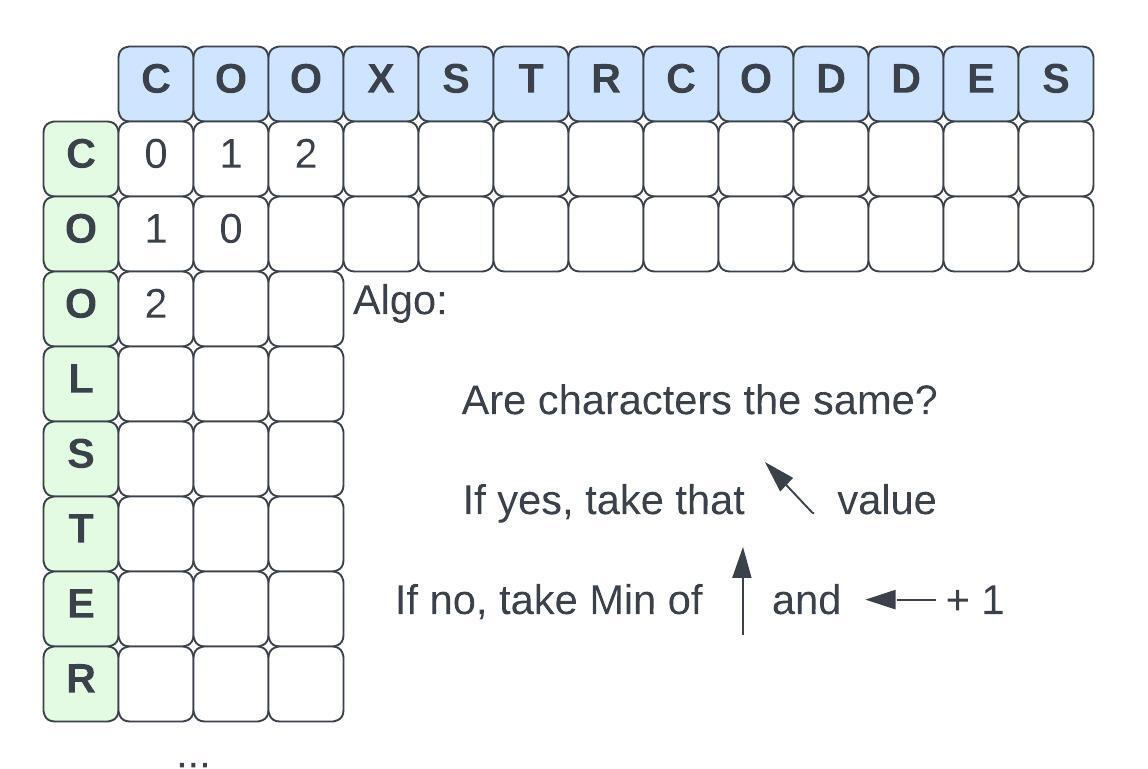
Task: Click the 'If yes, take that' text
Action: tap(604, 500)
